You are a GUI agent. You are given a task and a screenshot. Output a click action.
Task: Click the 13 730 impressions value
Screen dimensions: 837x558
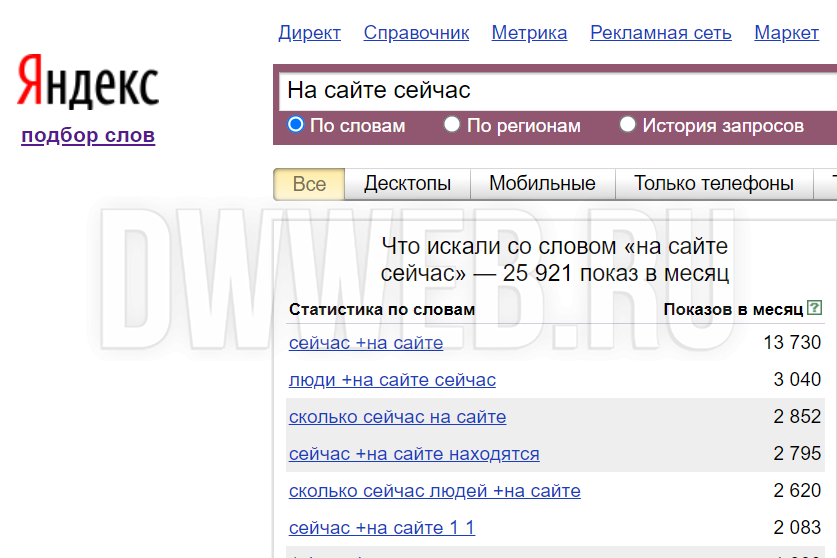click(x=792, y=342)
